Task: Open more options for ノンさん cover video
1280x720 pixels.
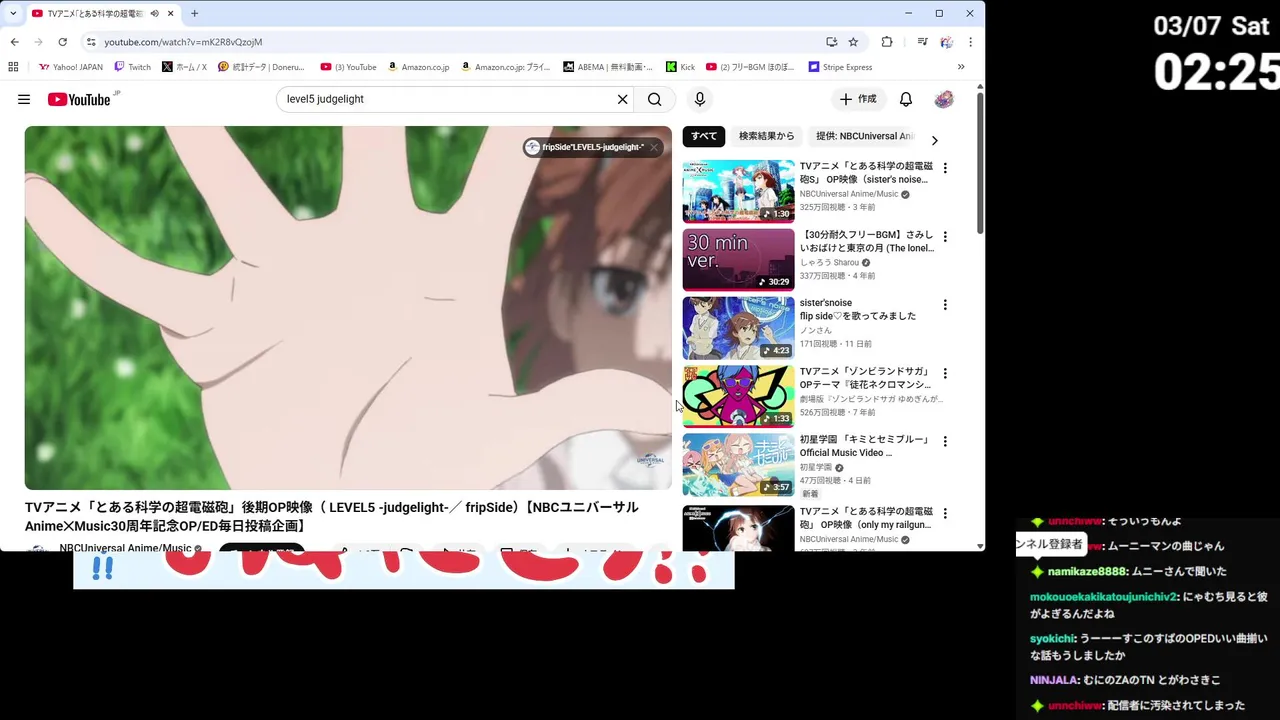Action: pos(945,305)
